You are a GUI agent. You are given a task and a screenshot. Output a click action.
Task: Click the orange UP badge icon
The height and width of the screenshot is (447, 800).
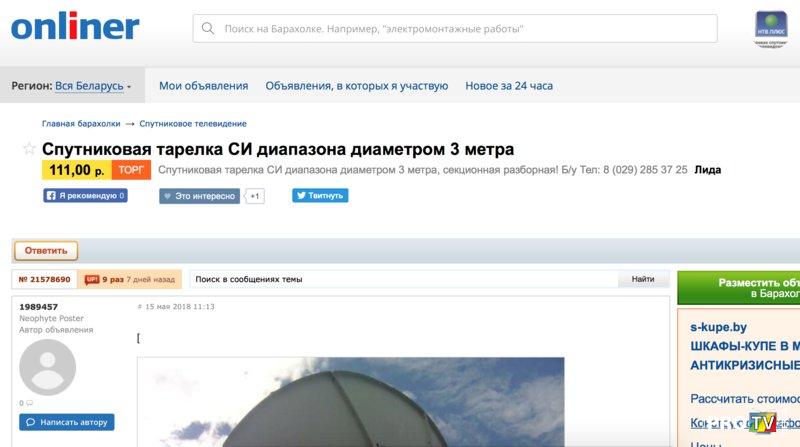(92, 280)
